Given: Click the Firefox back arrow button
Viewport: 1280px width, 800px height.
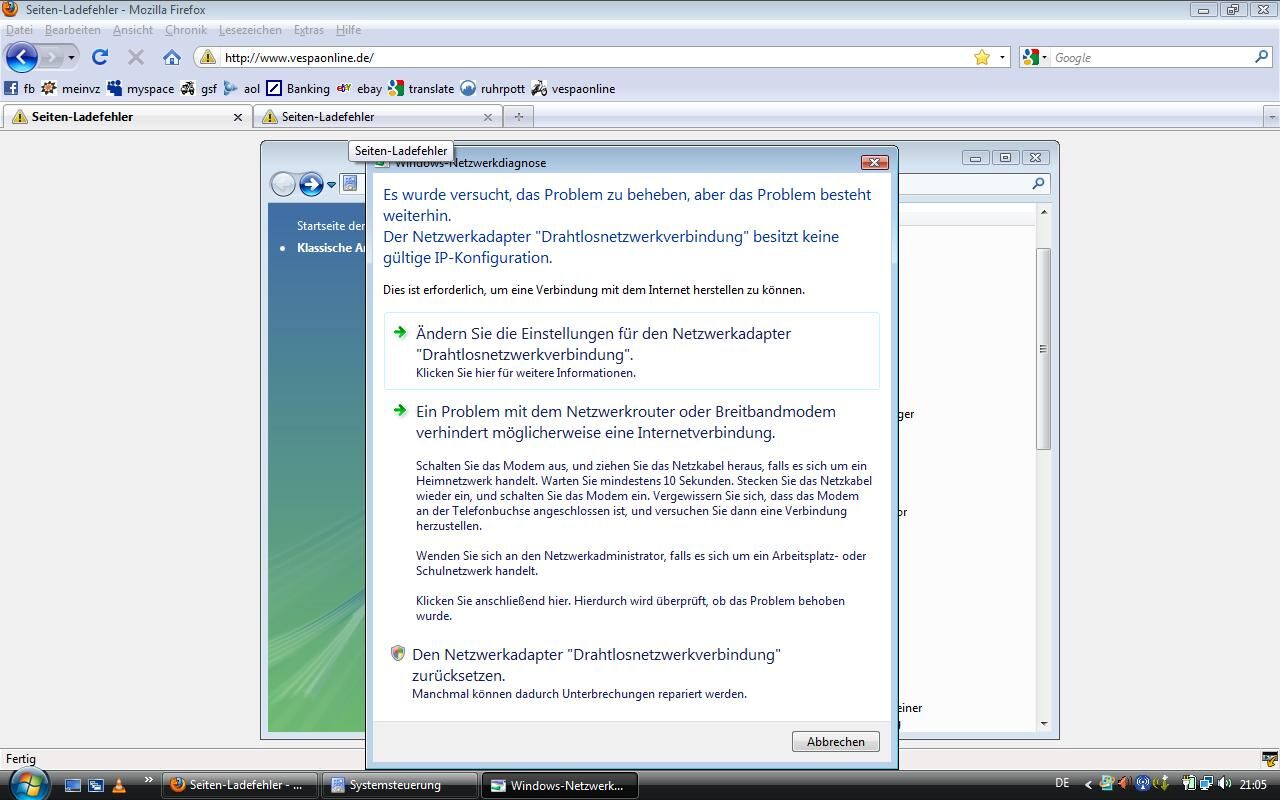Looking at the screenshot, I should coord(22,57).
